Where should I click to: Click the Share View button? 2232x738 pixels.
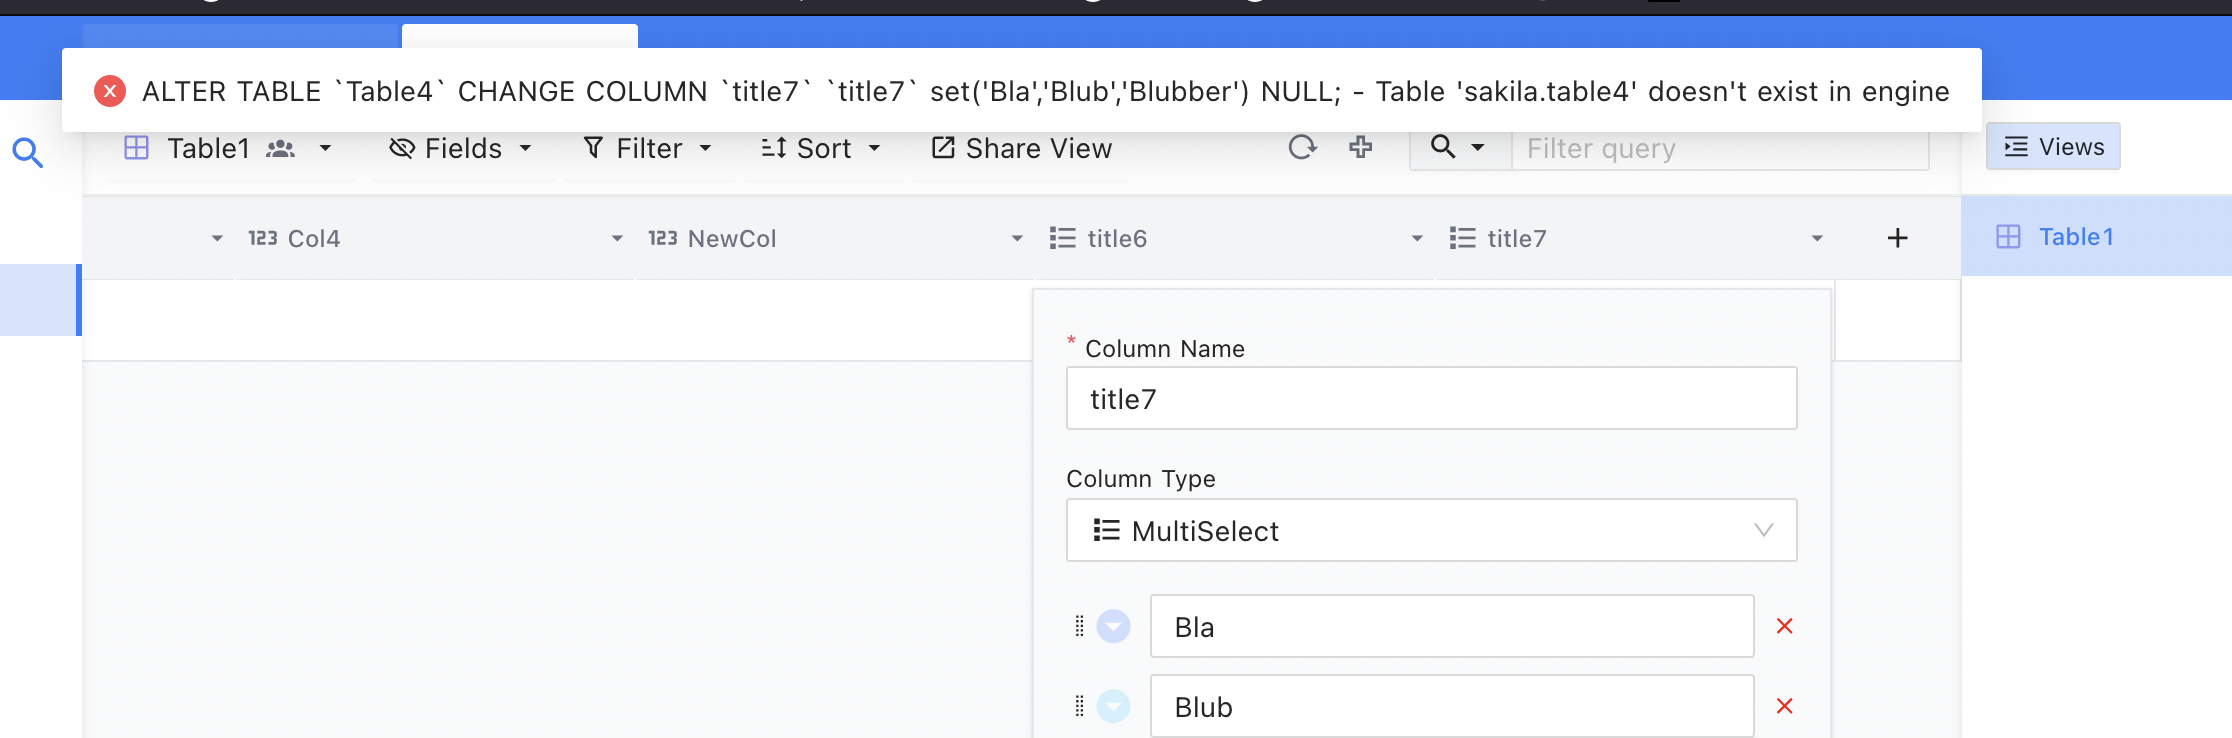pyautogui.click(x=1021, y=149)
